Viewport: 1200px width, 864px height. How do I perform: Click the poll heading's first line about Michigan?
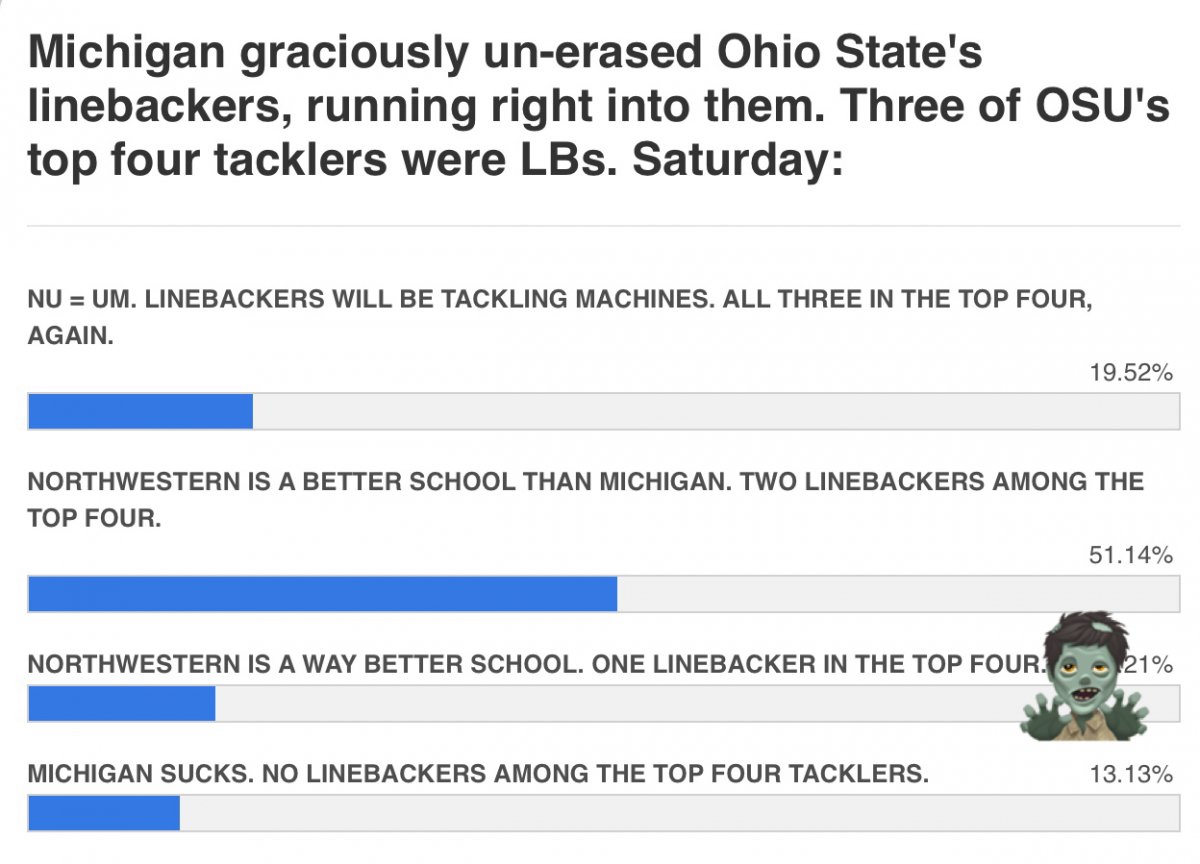click(505, 52)
